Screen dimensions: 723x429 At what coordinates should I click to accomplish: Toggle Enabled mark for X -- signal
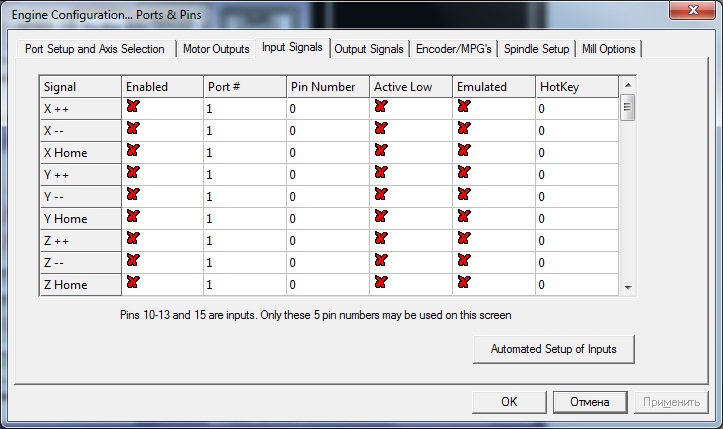tap(133, 128)
